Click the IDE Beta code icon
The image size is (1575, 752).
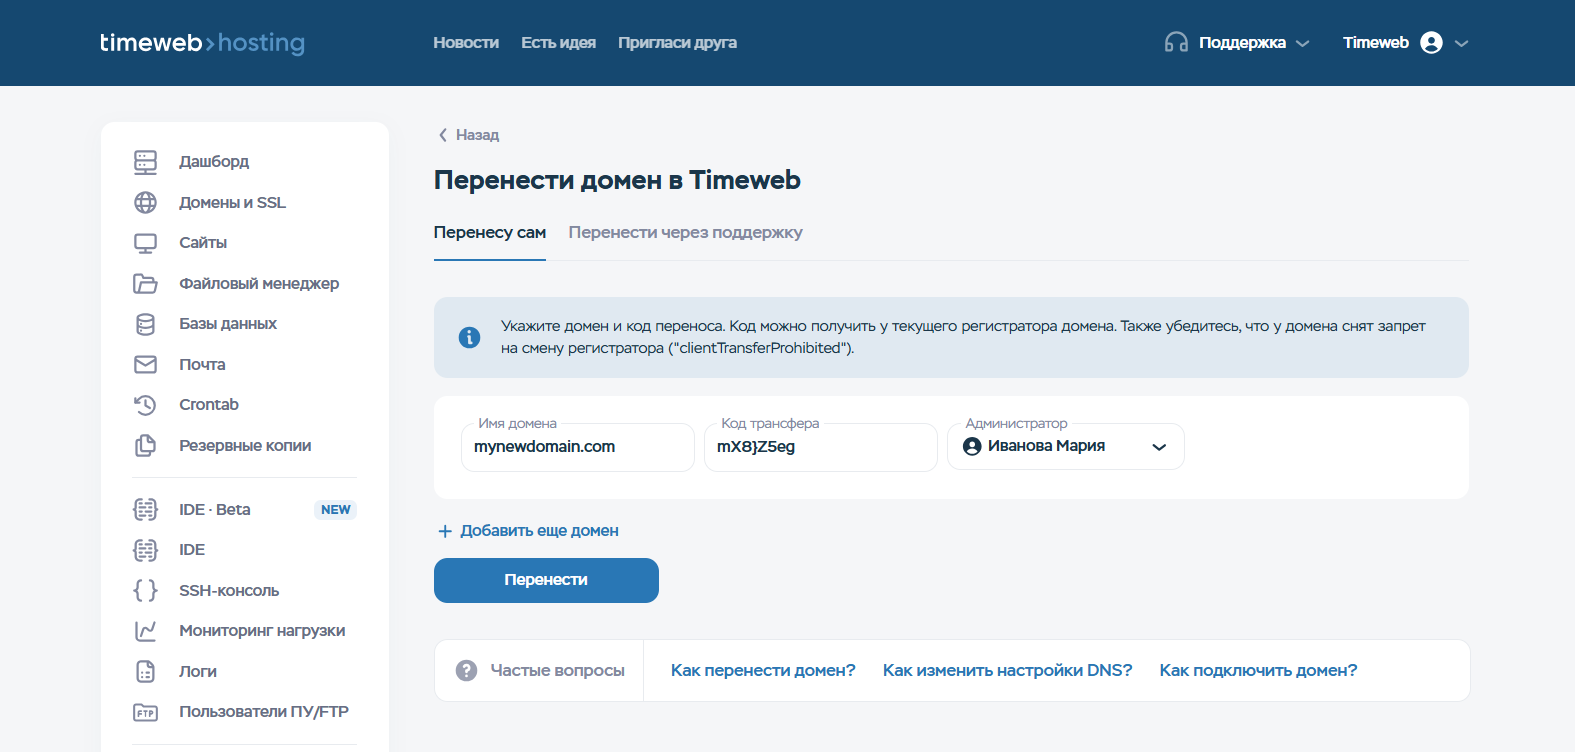pyautogui.click(x=146, y=510)
